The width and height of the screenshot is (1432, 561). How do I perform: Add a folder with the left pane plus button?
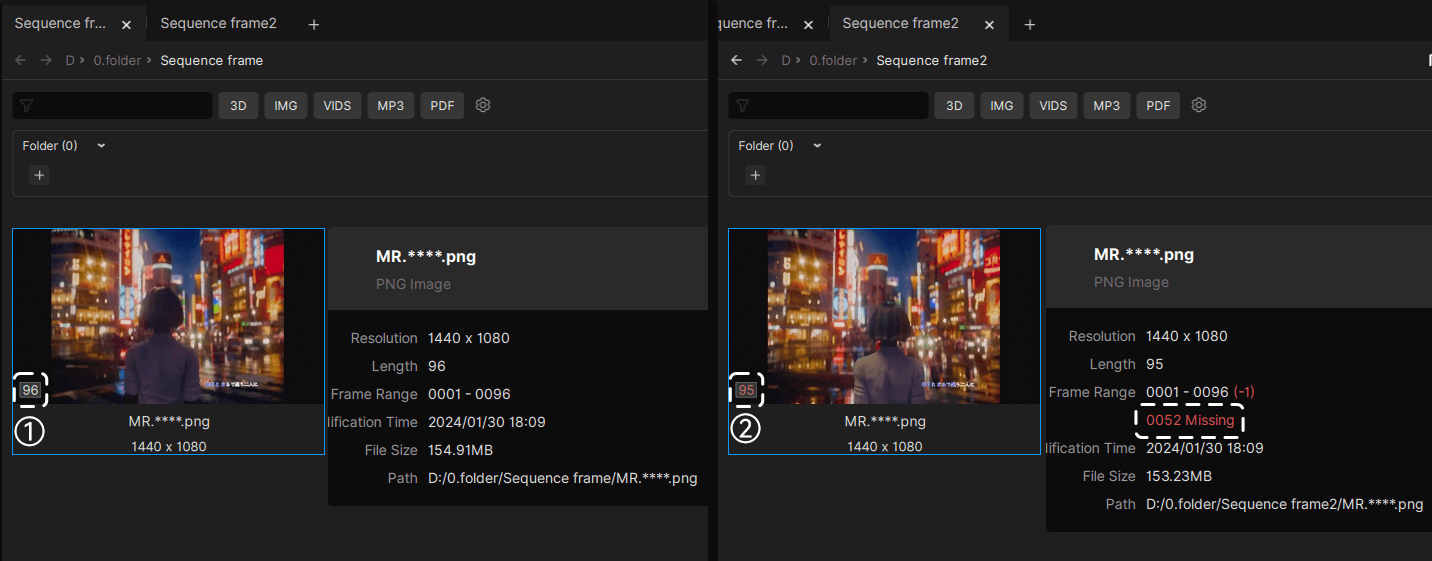click(x=39, y=175)
